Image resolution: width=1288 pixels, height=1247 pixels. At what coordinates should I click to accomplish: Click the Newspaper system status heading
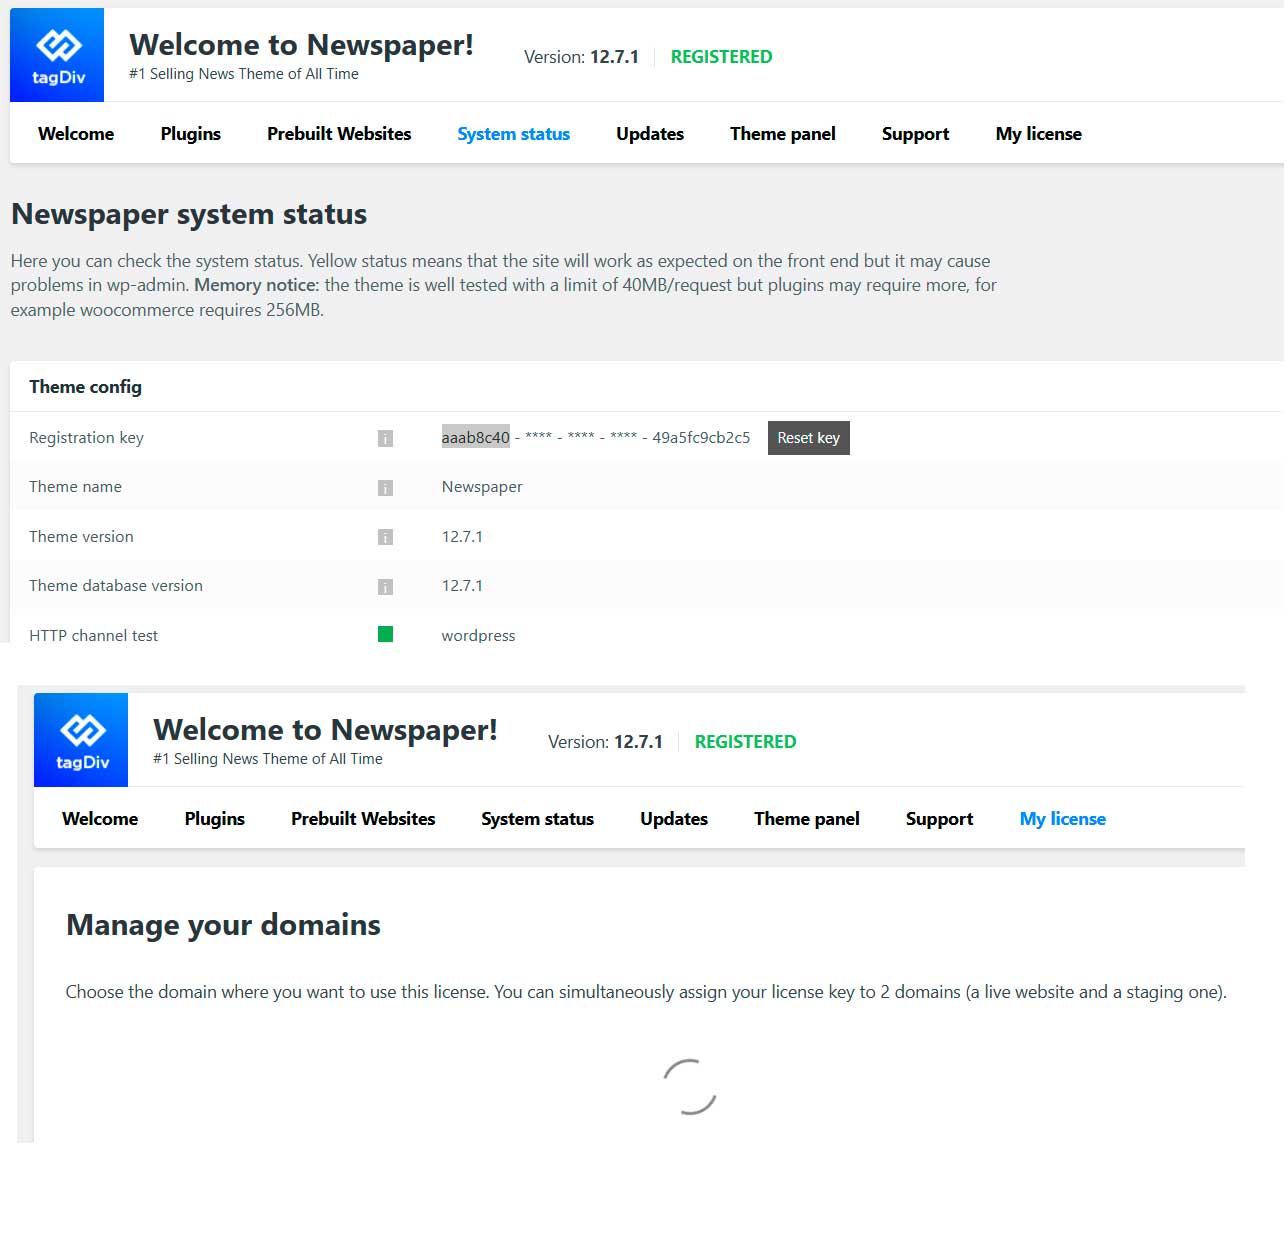(189, 214)
